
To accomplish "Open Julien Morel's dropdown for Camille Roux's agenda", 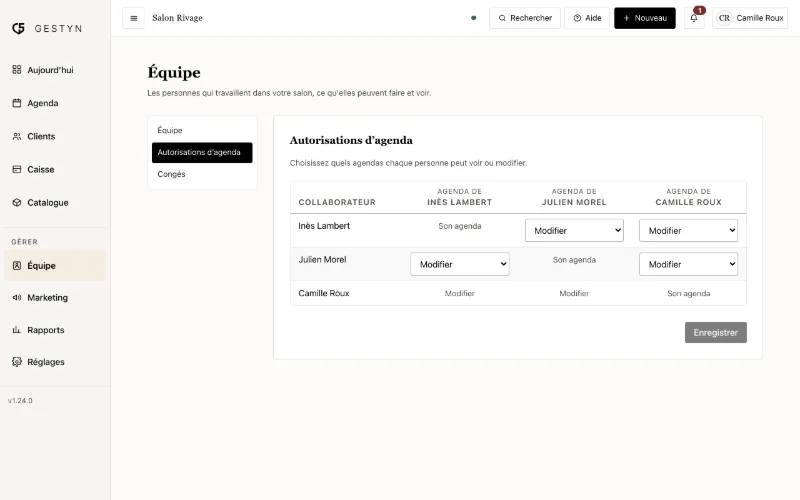I will pos(688,264).
